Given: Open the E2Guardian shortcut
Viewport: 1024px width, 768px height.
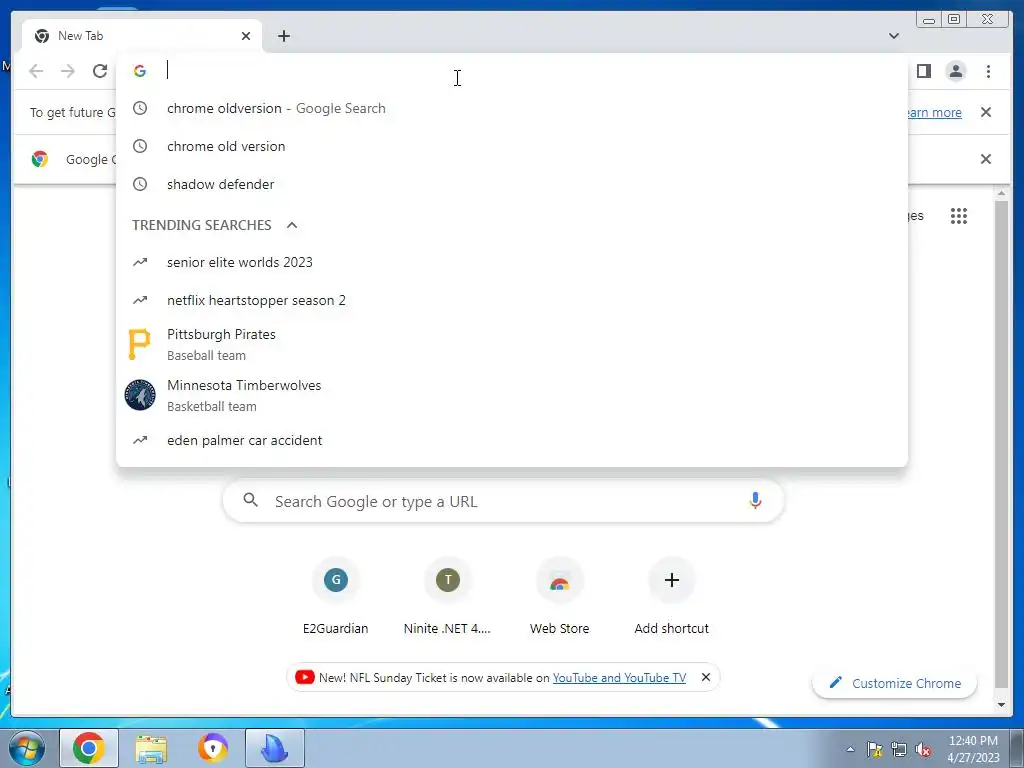Looking at the screenshot, I should tap(336, 596).
